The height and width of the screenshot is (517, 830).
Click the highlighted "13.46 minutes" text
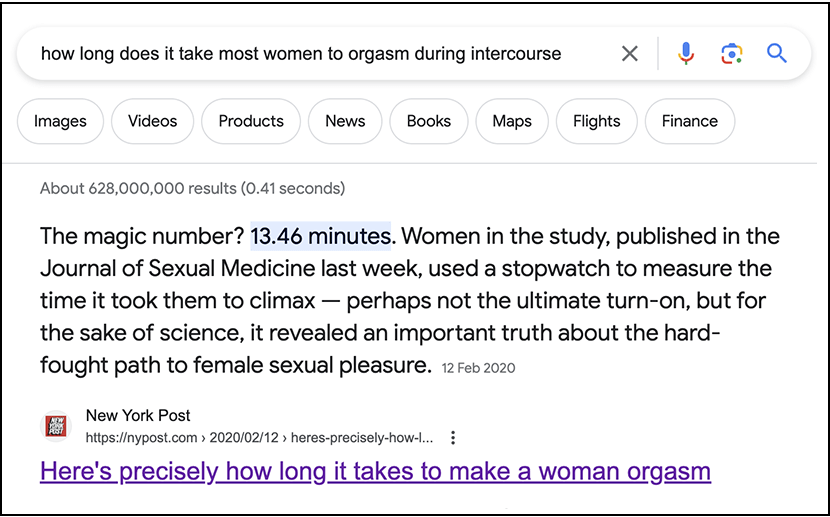click(x=320, y=237)
